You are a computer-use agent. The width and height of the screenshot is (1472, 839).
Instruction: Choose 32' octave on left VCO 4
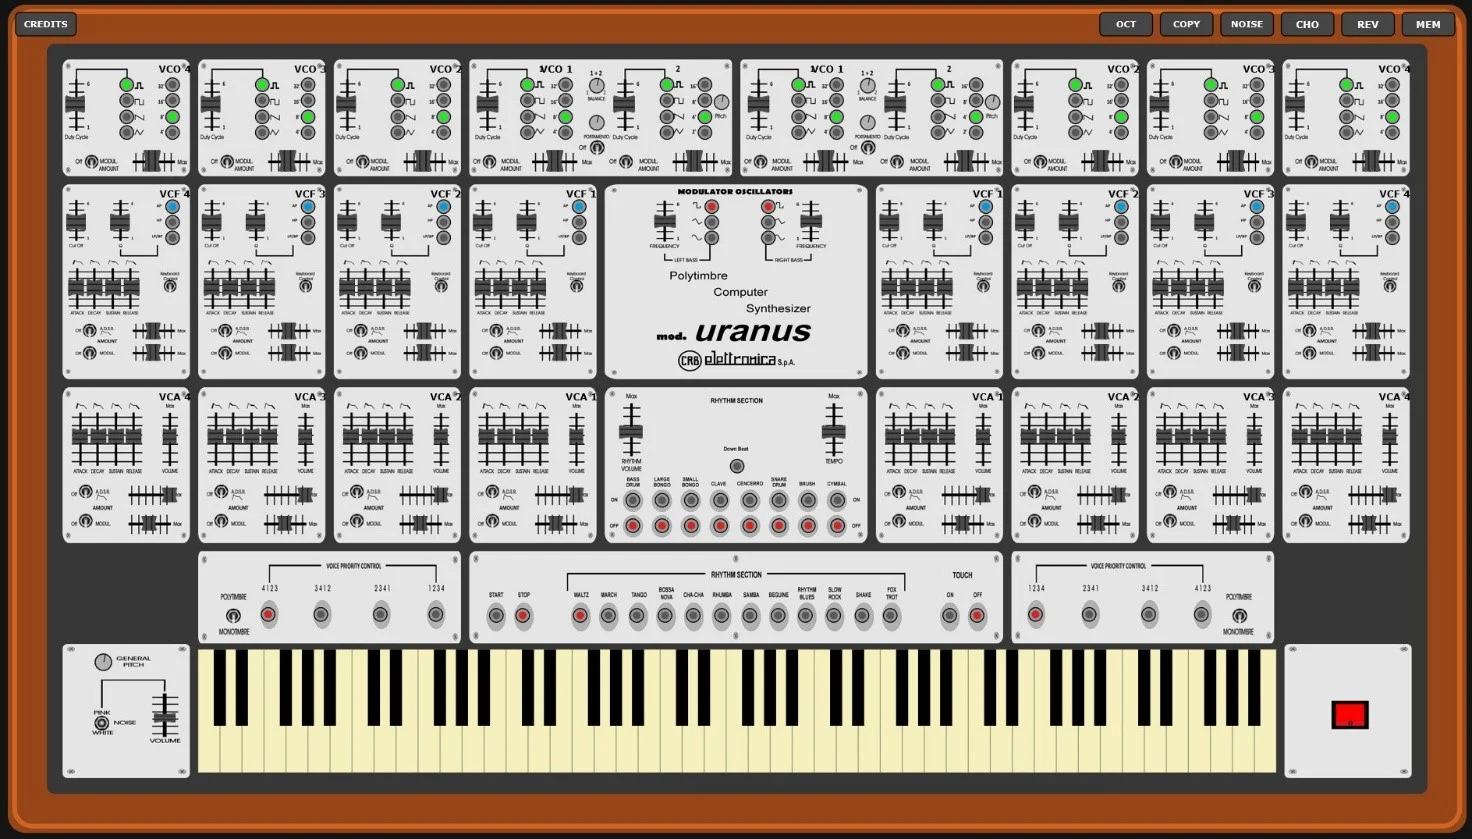pos(172,85)
